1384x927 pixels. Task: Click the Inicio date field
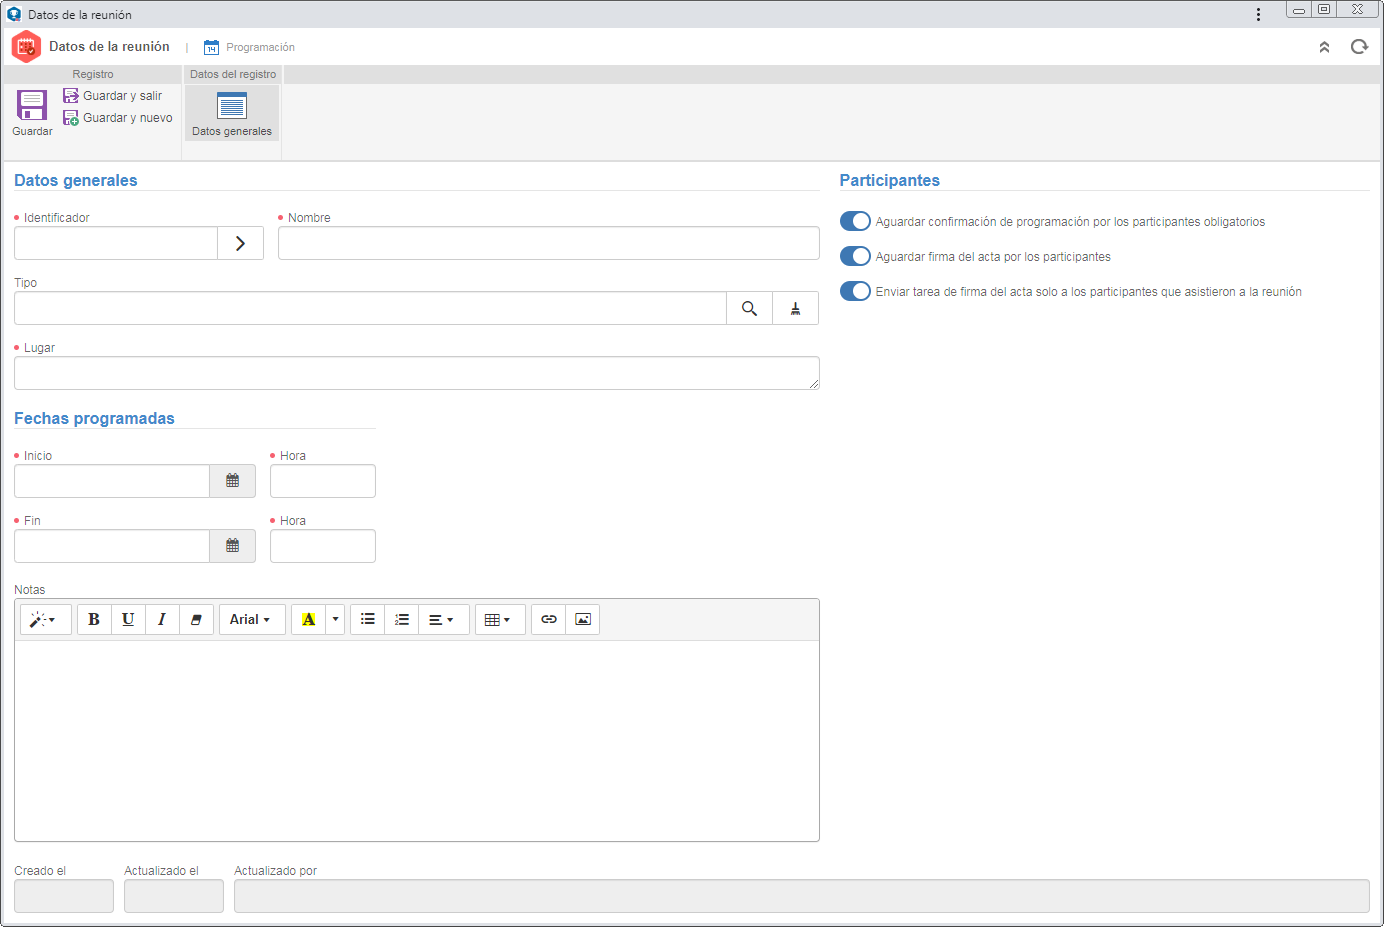point(112,481)
